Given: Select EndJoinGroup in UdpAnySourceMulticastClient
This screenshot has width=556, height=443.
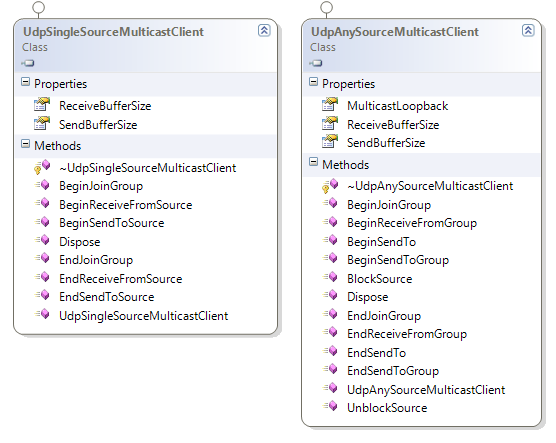Looking at the screenshot, I should (384, 316).
